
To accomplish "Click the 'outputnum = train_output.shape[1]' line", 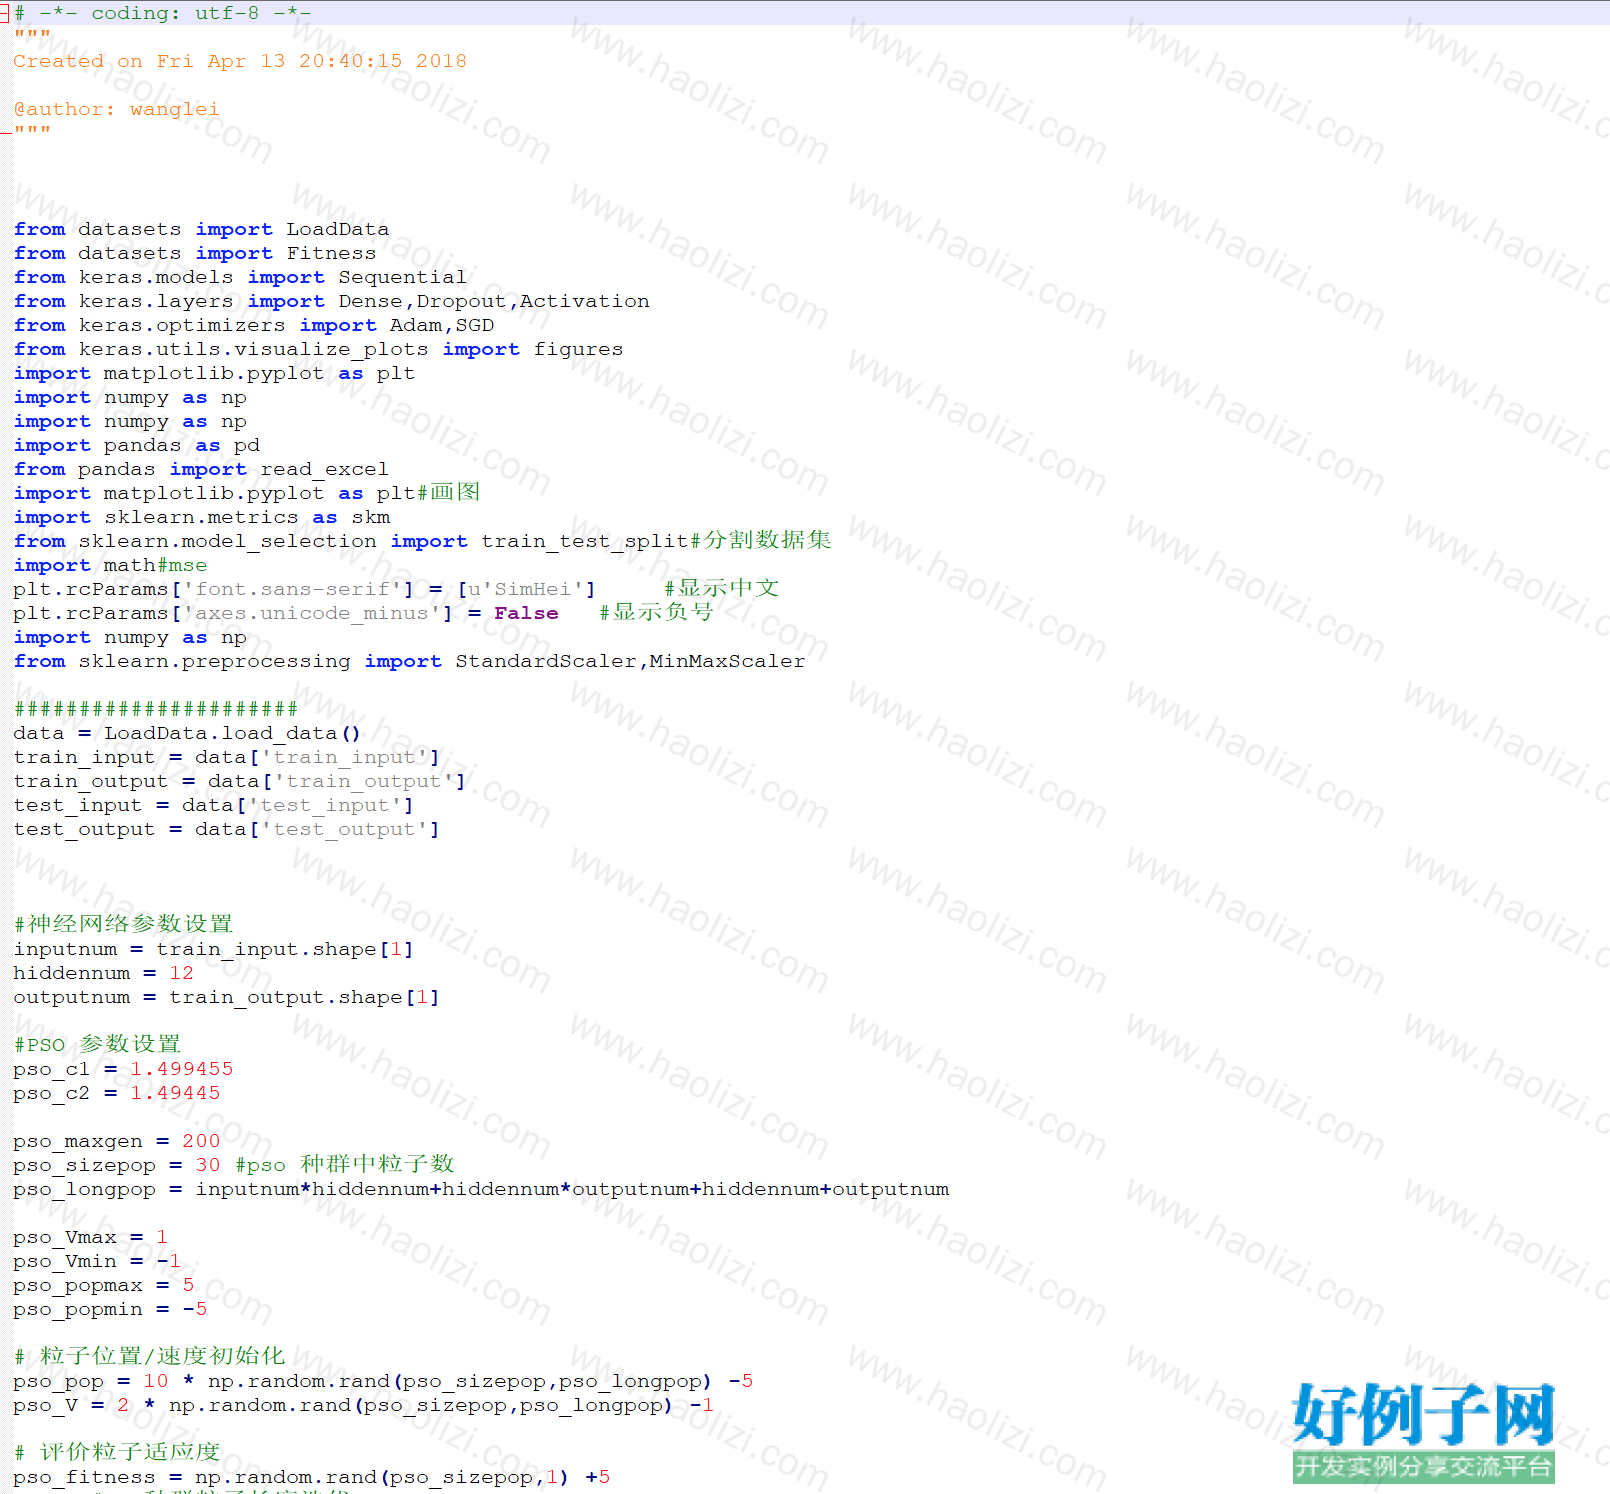I will 226,997.
